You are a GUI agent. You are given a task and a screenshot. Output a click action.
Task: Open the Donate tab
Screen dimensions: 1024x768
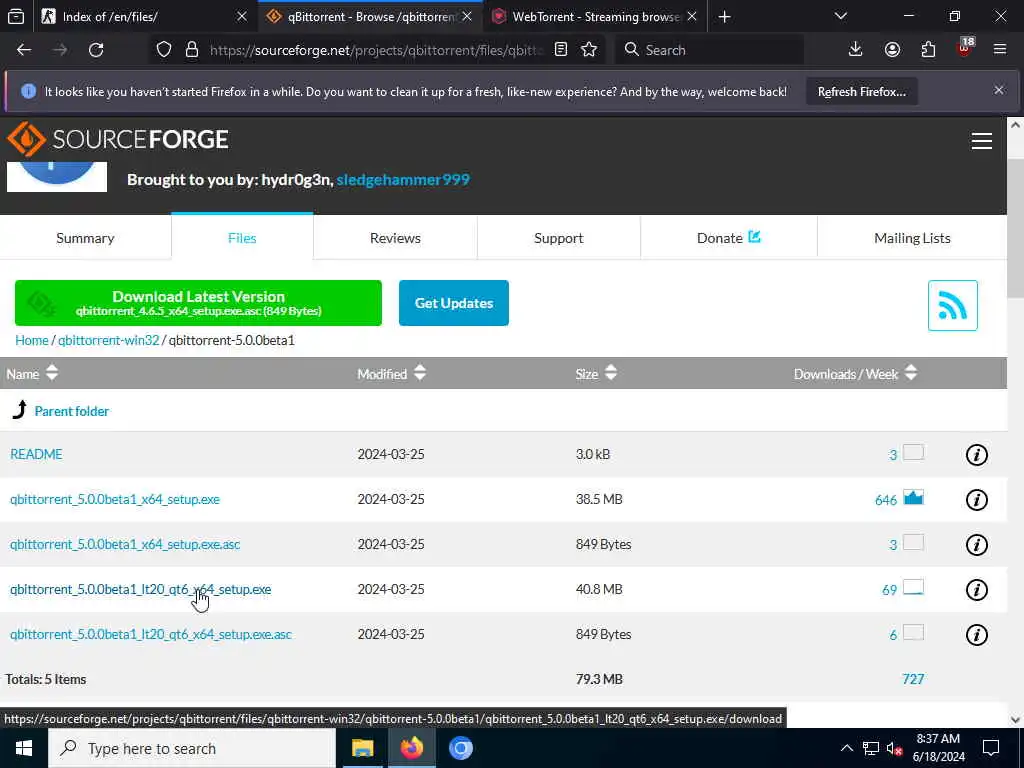coord(728,238)
